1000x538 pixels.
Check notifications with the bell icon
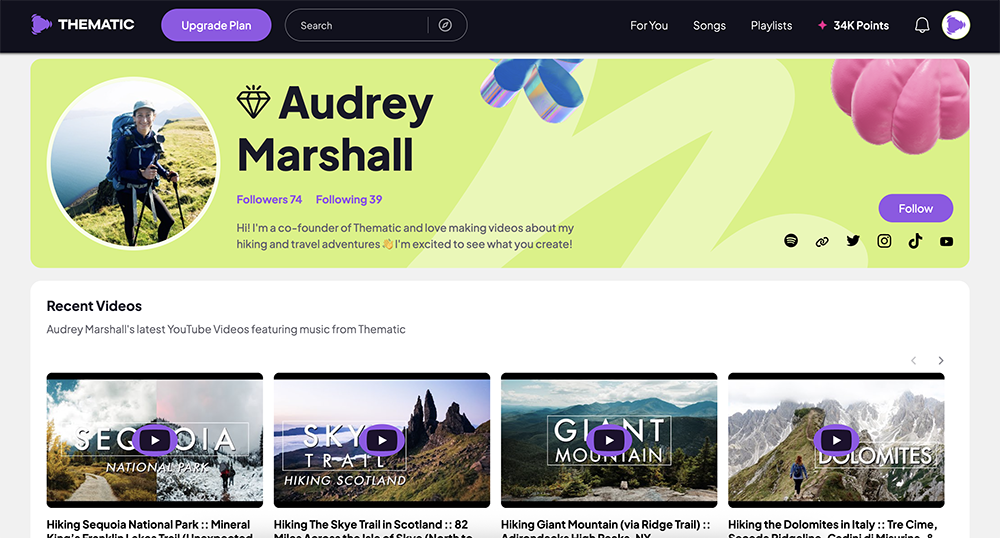tap(922, 25)
